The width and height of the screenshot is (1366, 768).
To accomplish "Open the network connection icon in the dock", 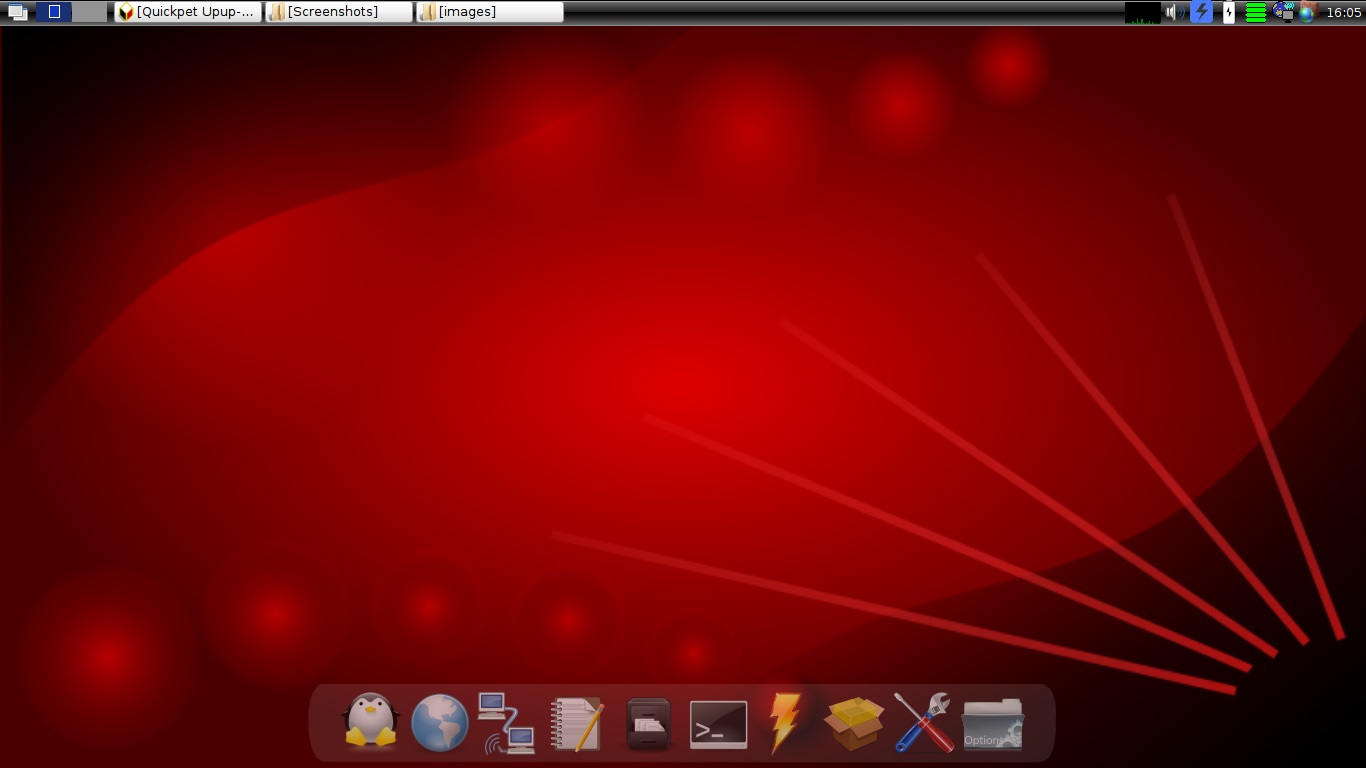I will click(x=506, y=723).
